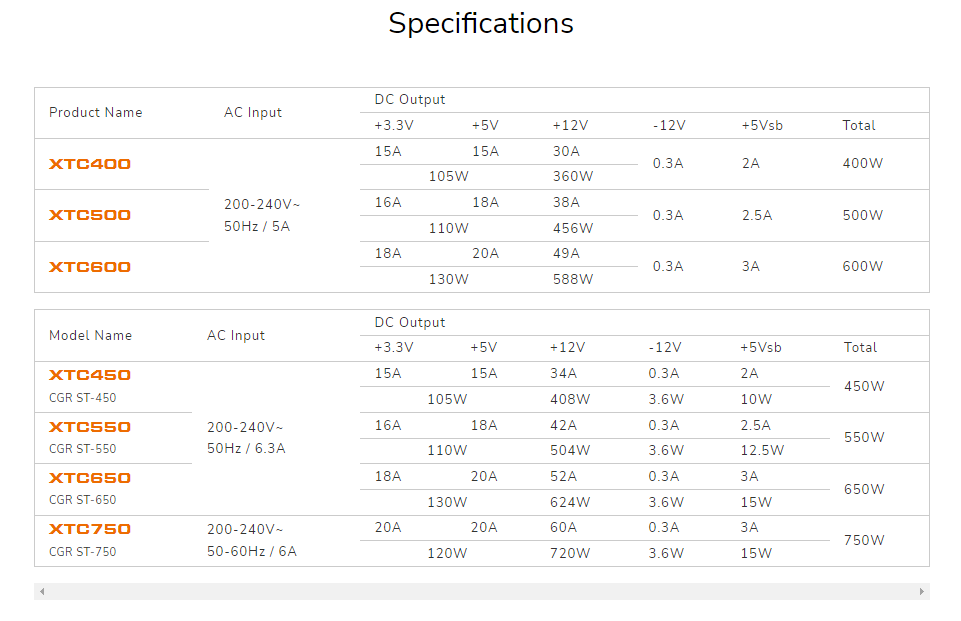This screenshot has height=621, width=961.
Task: Click the 588W +12V output value
Action: (573, 279)
